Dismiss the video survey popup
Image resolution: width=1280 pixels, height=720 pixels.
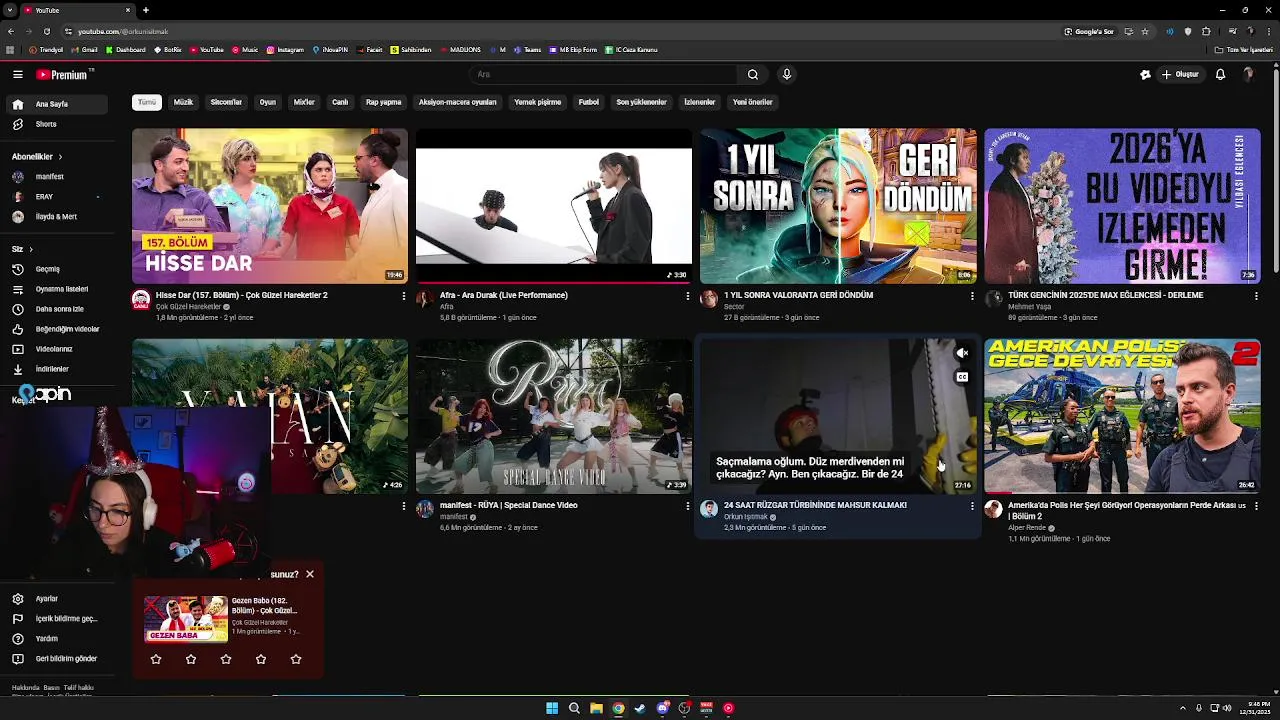(x=310, y=574)
